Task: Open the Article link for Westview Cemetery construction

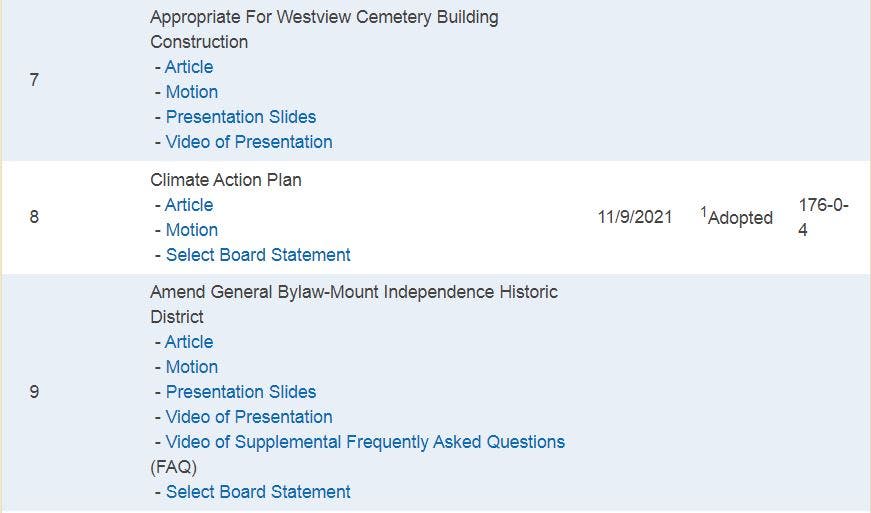Action: tap(189, 67)
